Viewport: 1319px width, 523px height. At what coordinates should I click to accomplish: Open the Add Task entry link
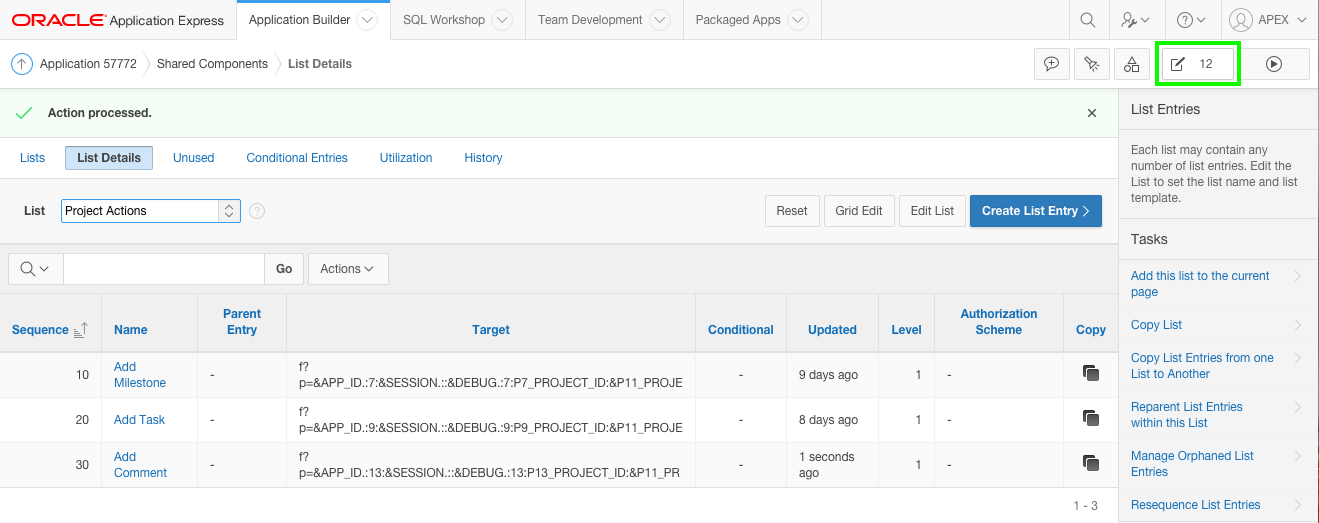pos(139,420)
